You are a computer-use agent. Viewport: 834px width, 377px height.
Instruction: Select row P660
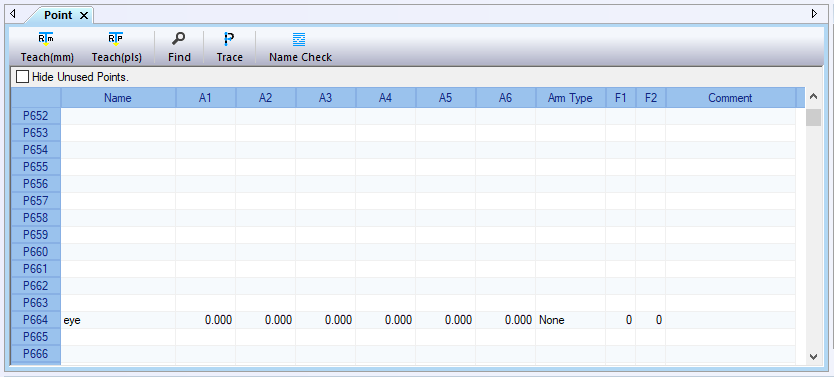(36, 252)
